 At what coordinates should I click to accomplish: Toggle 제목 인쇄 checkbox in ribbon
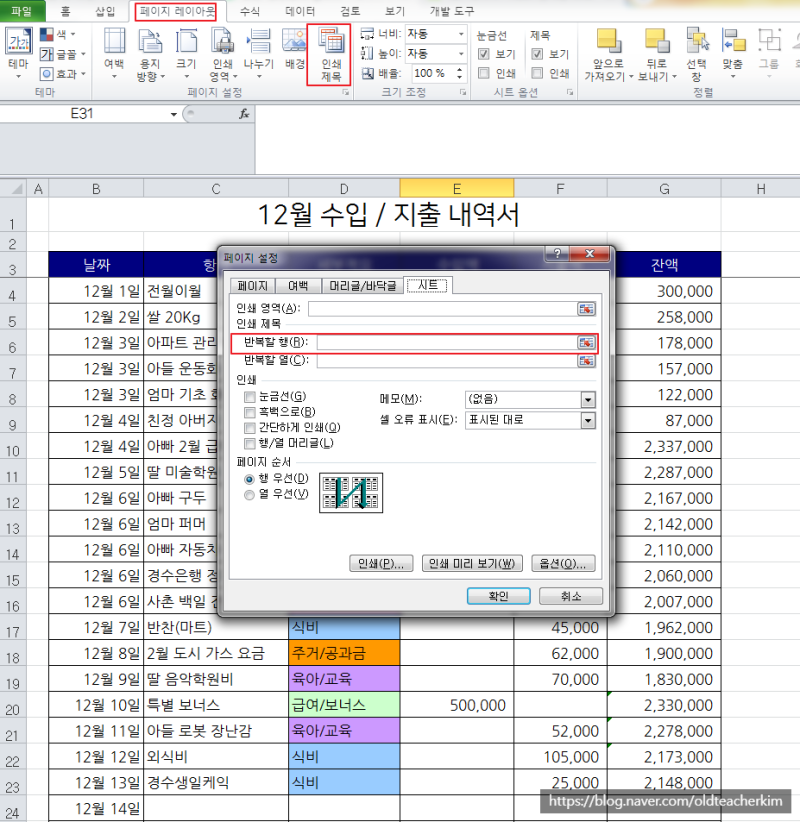[537, 73]
